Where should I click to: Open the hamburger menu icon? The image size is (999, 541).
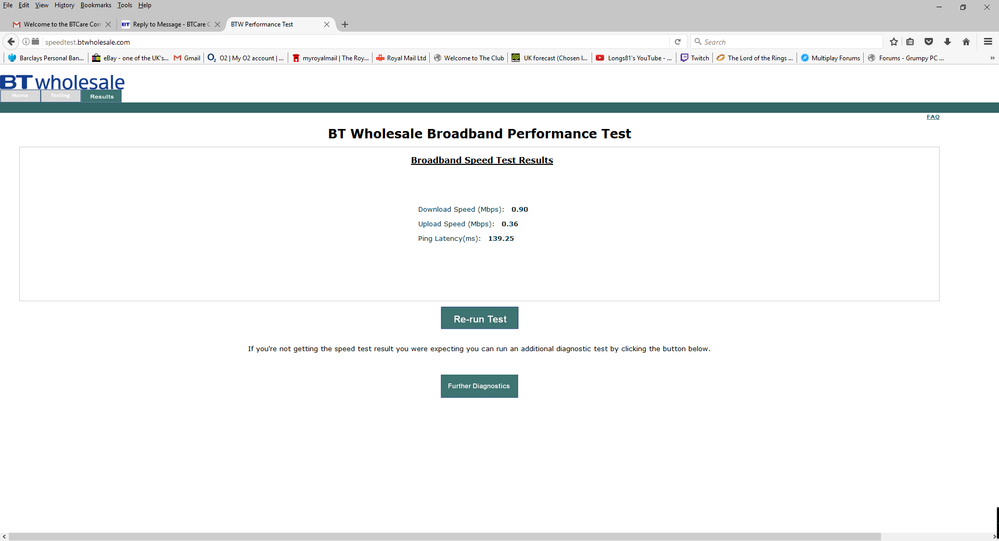[988, 42]
